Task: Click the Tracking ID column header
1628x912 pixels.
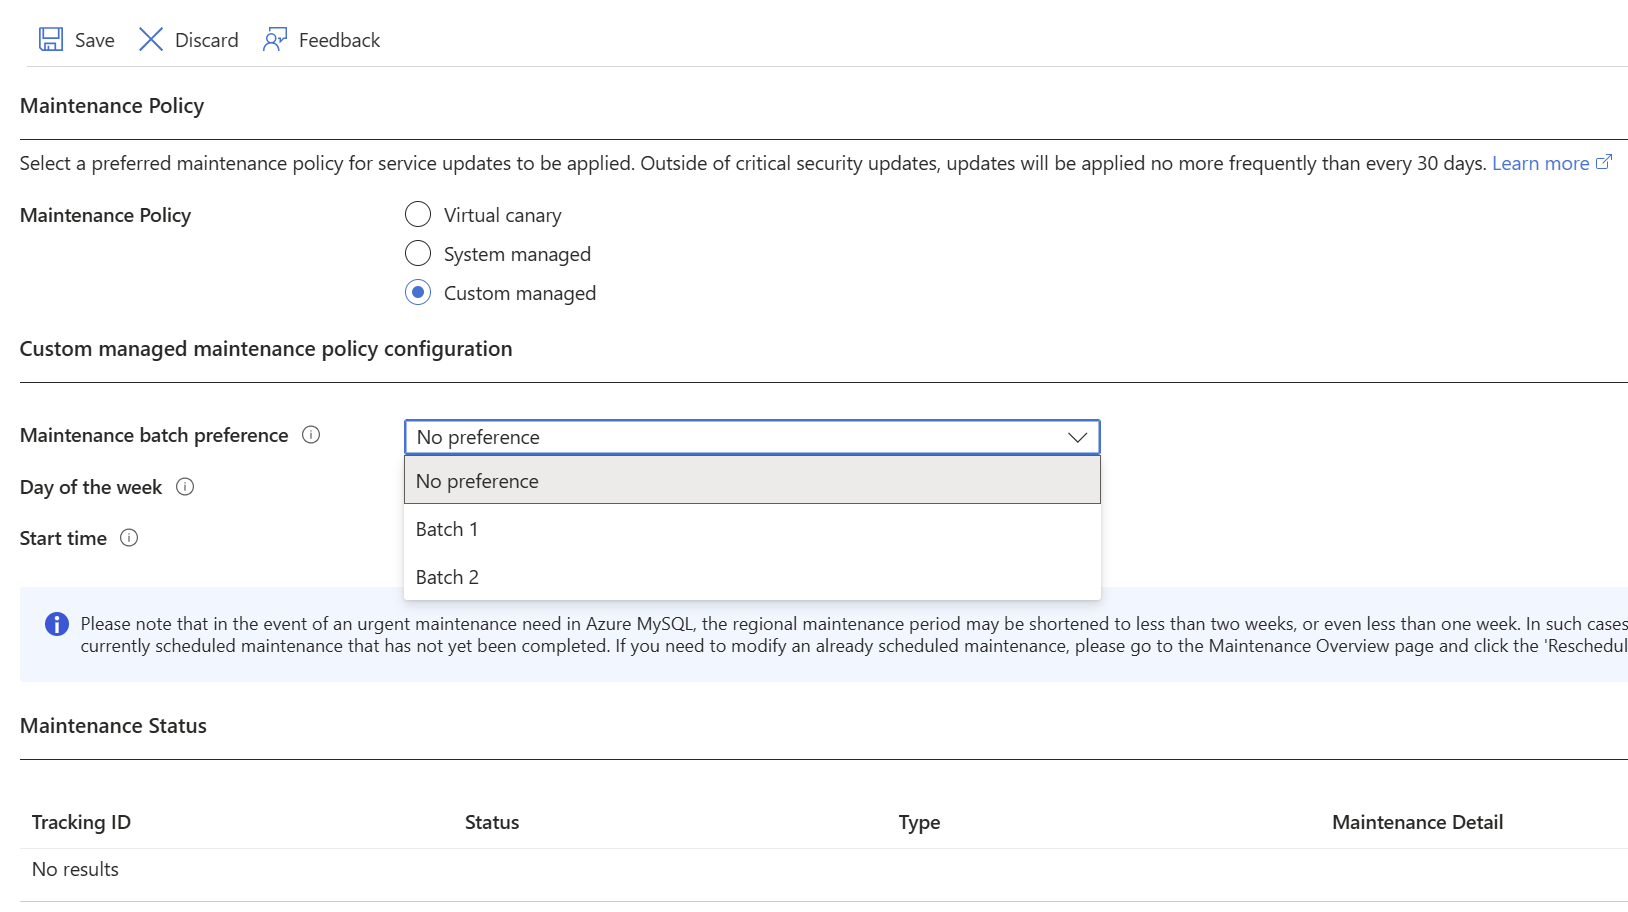Action: click(x=81, y=822)
